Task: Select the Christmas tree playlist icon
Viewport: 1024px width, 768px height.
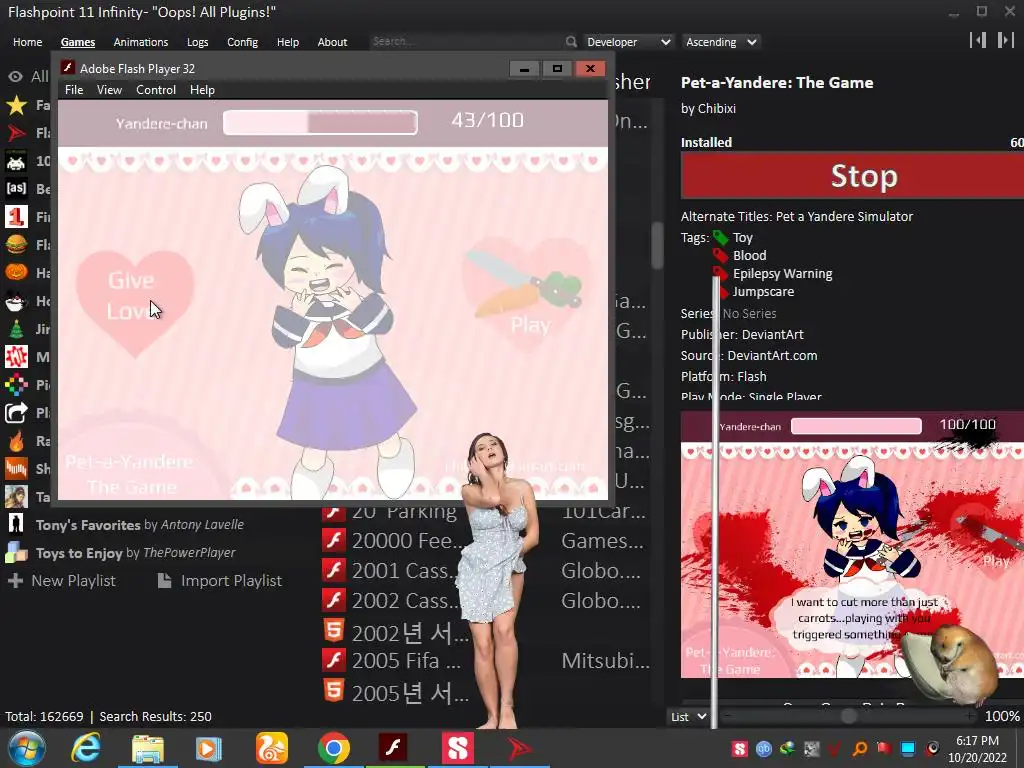Action: (x=16, y=328)
